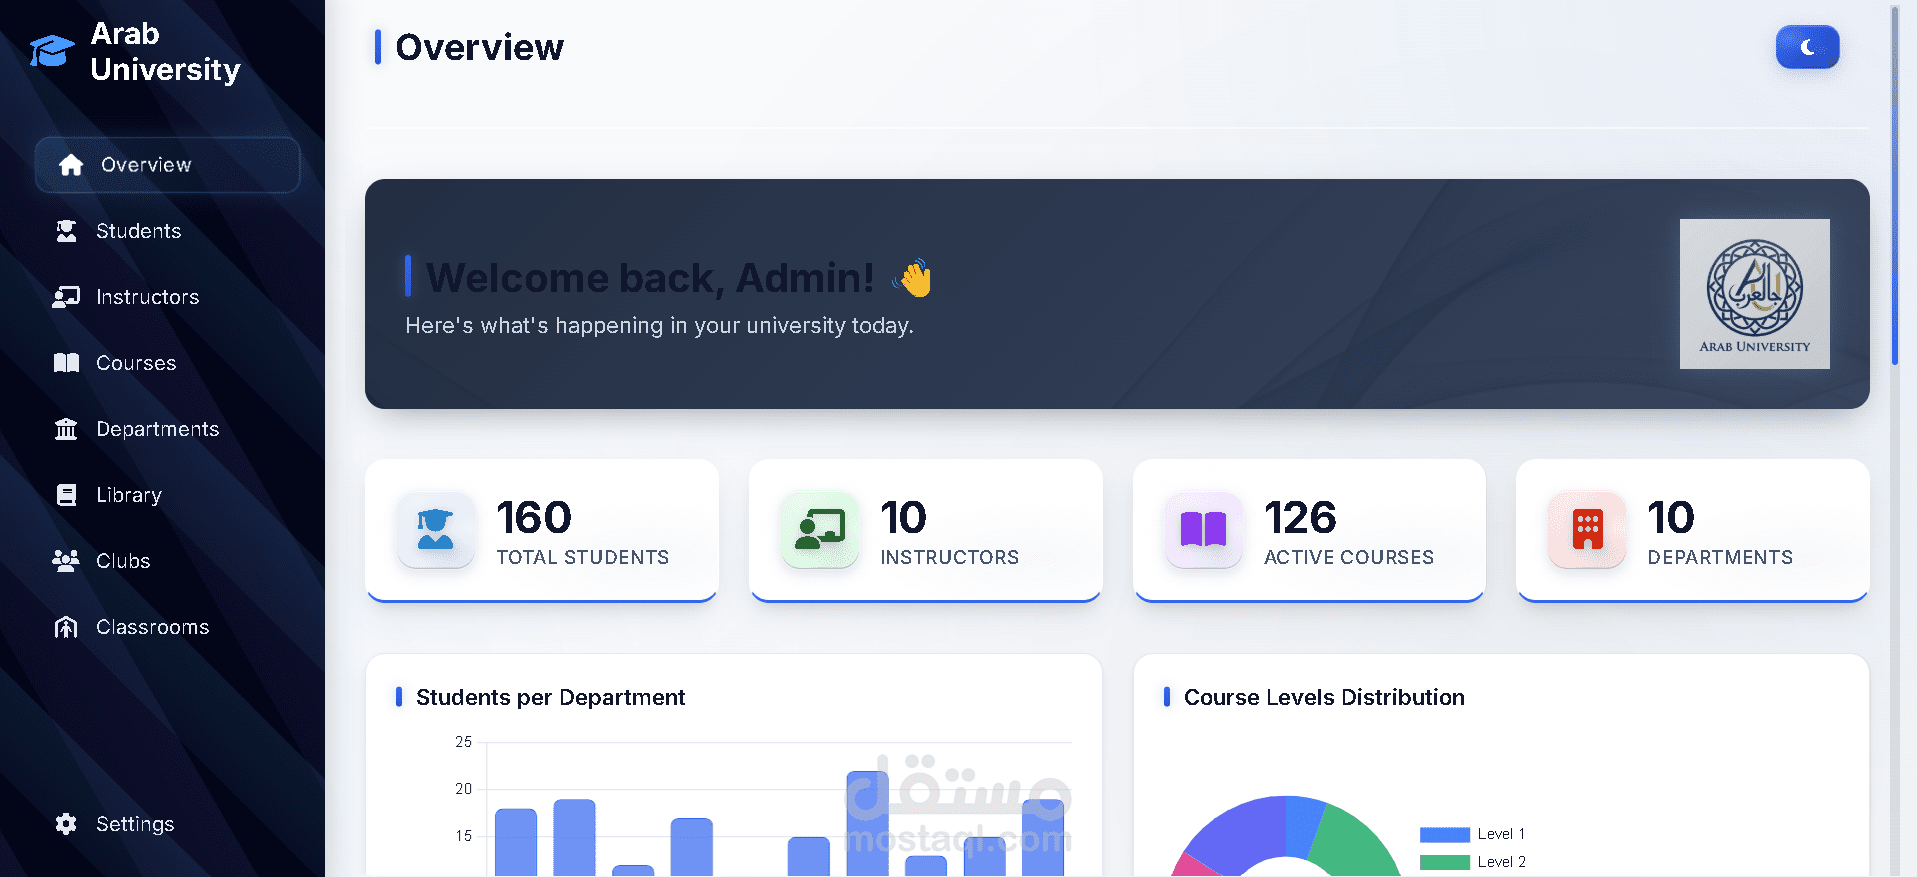
Task: Open the 160 Total Students card
Action: (x=542, y=531)
